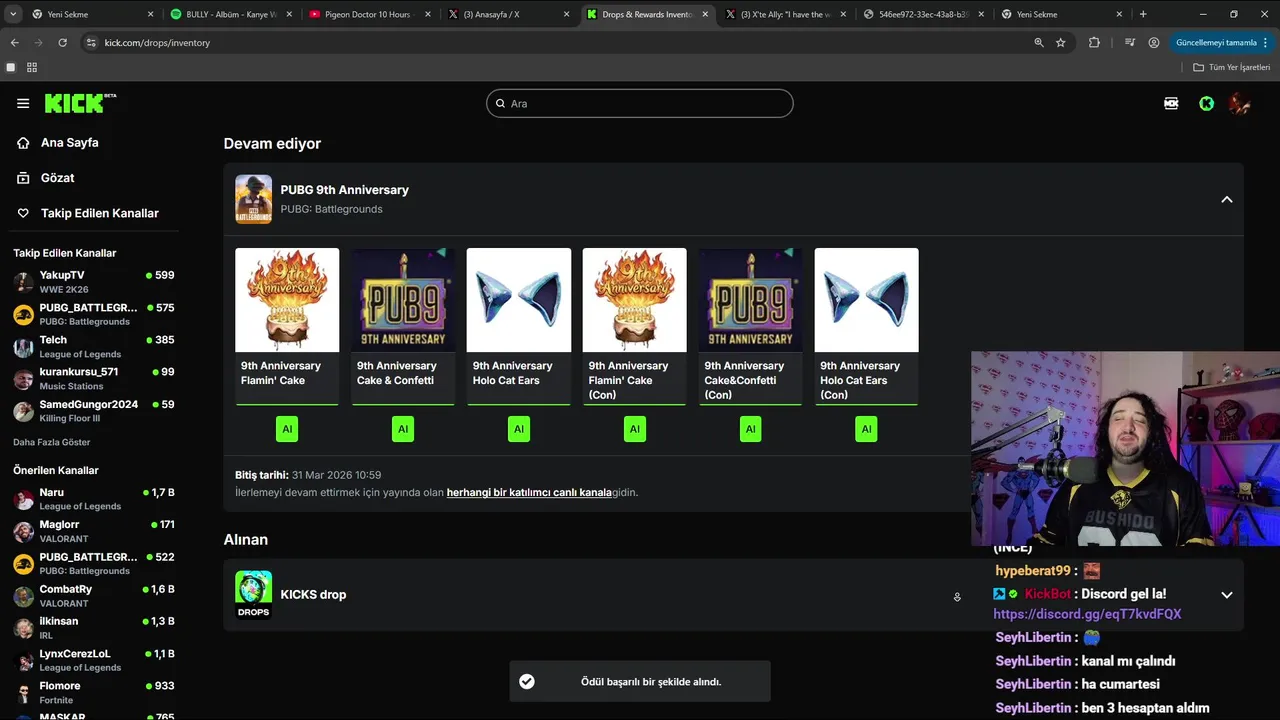Click Daha Fazla Göster link

click(51, 442)
